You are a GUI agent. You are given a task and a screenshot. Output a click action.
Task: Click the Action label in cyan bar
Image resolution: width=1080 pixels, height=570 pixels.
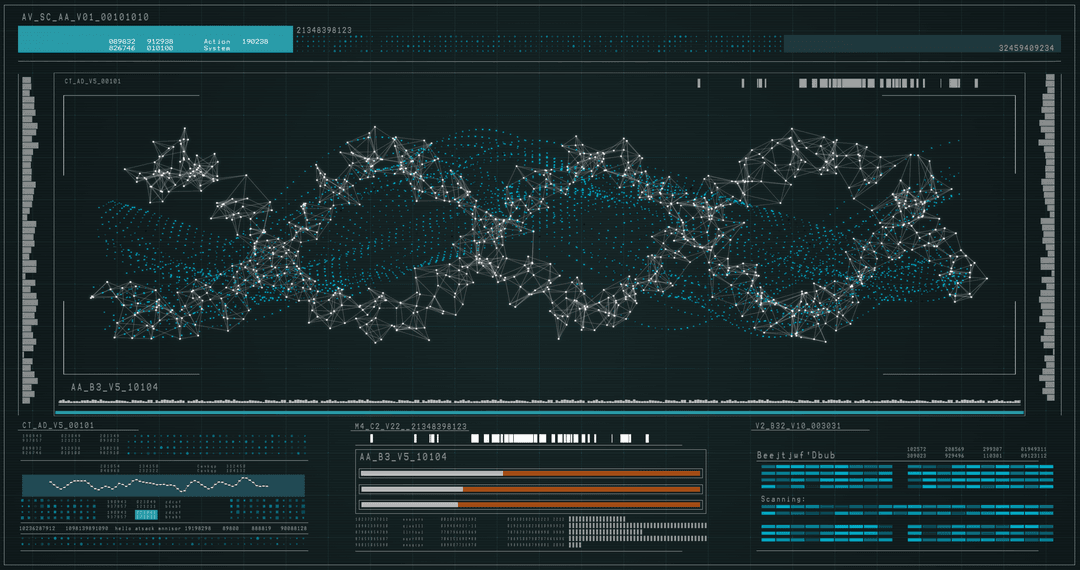point(217,41)
